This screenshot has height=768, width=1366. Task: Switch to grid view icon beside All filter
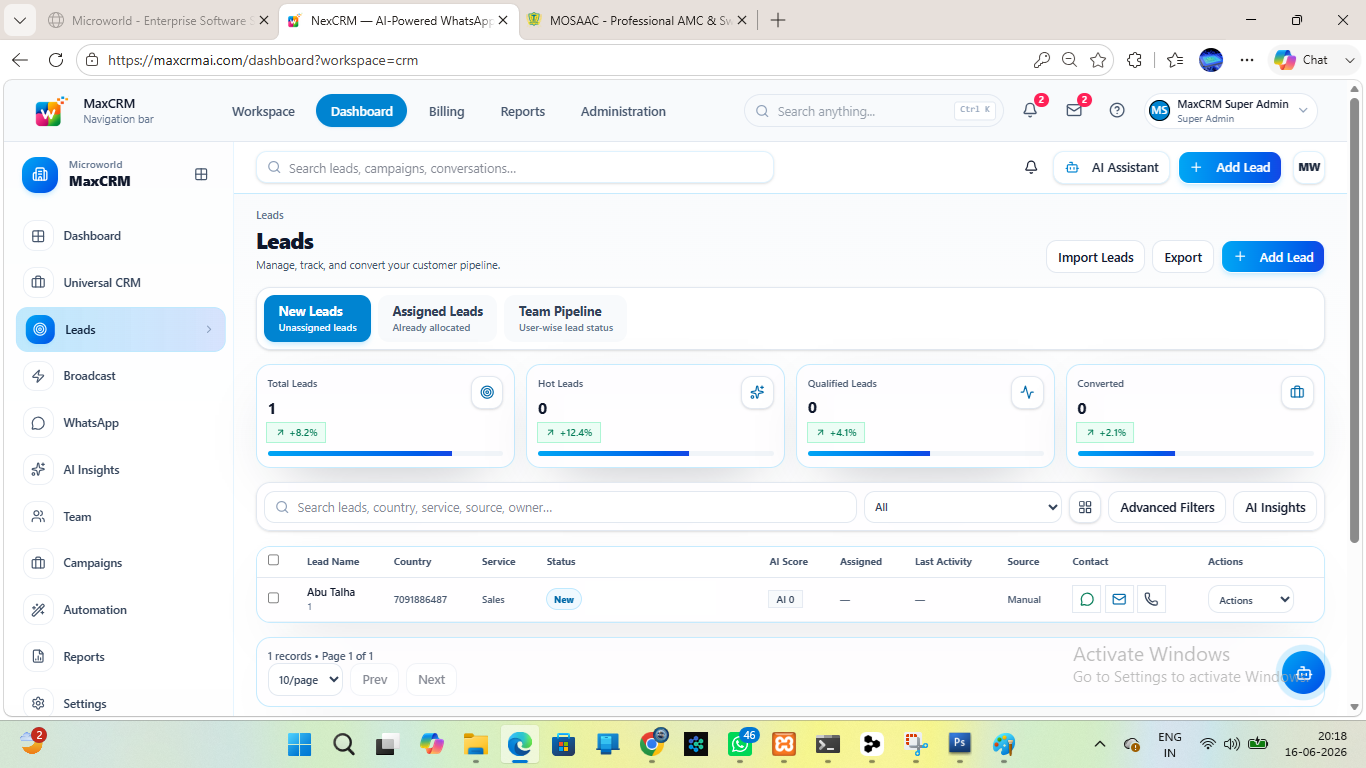tap(1084, 507)
